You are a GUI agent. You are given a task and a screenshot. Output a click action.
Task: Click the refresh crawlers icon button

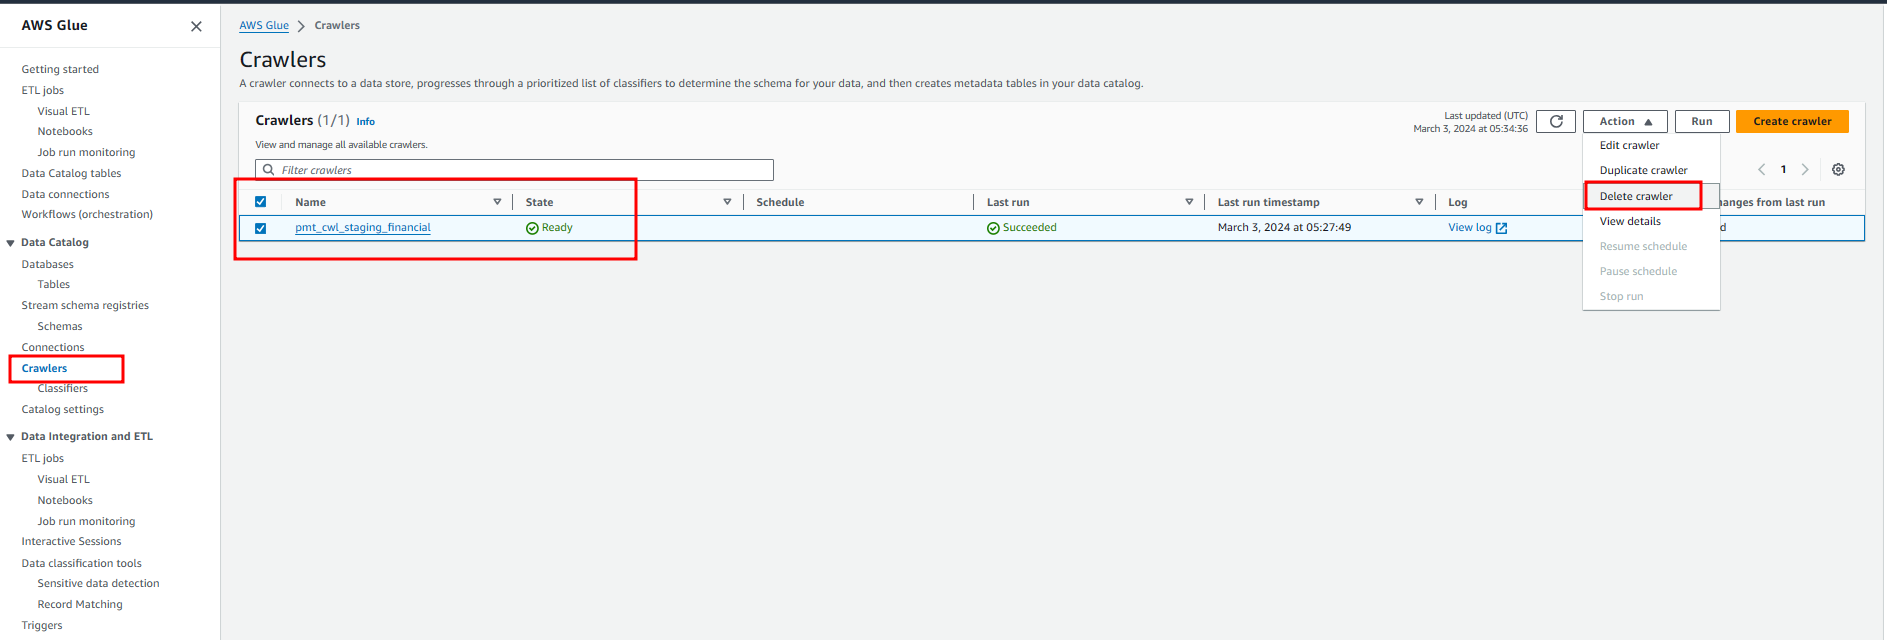point(1556,121)
